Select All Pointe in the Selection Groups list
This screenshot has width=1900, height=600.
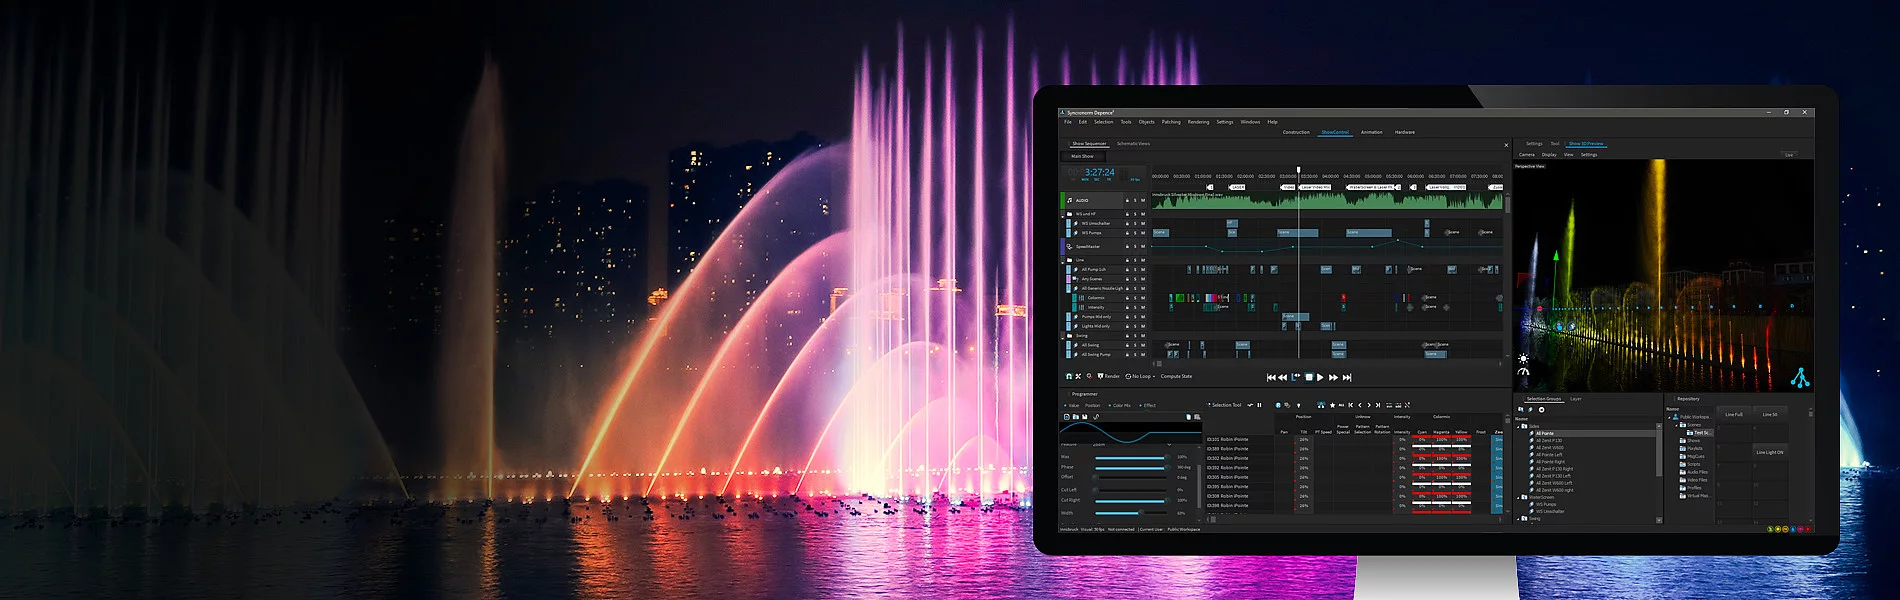tap(1545, 433)
